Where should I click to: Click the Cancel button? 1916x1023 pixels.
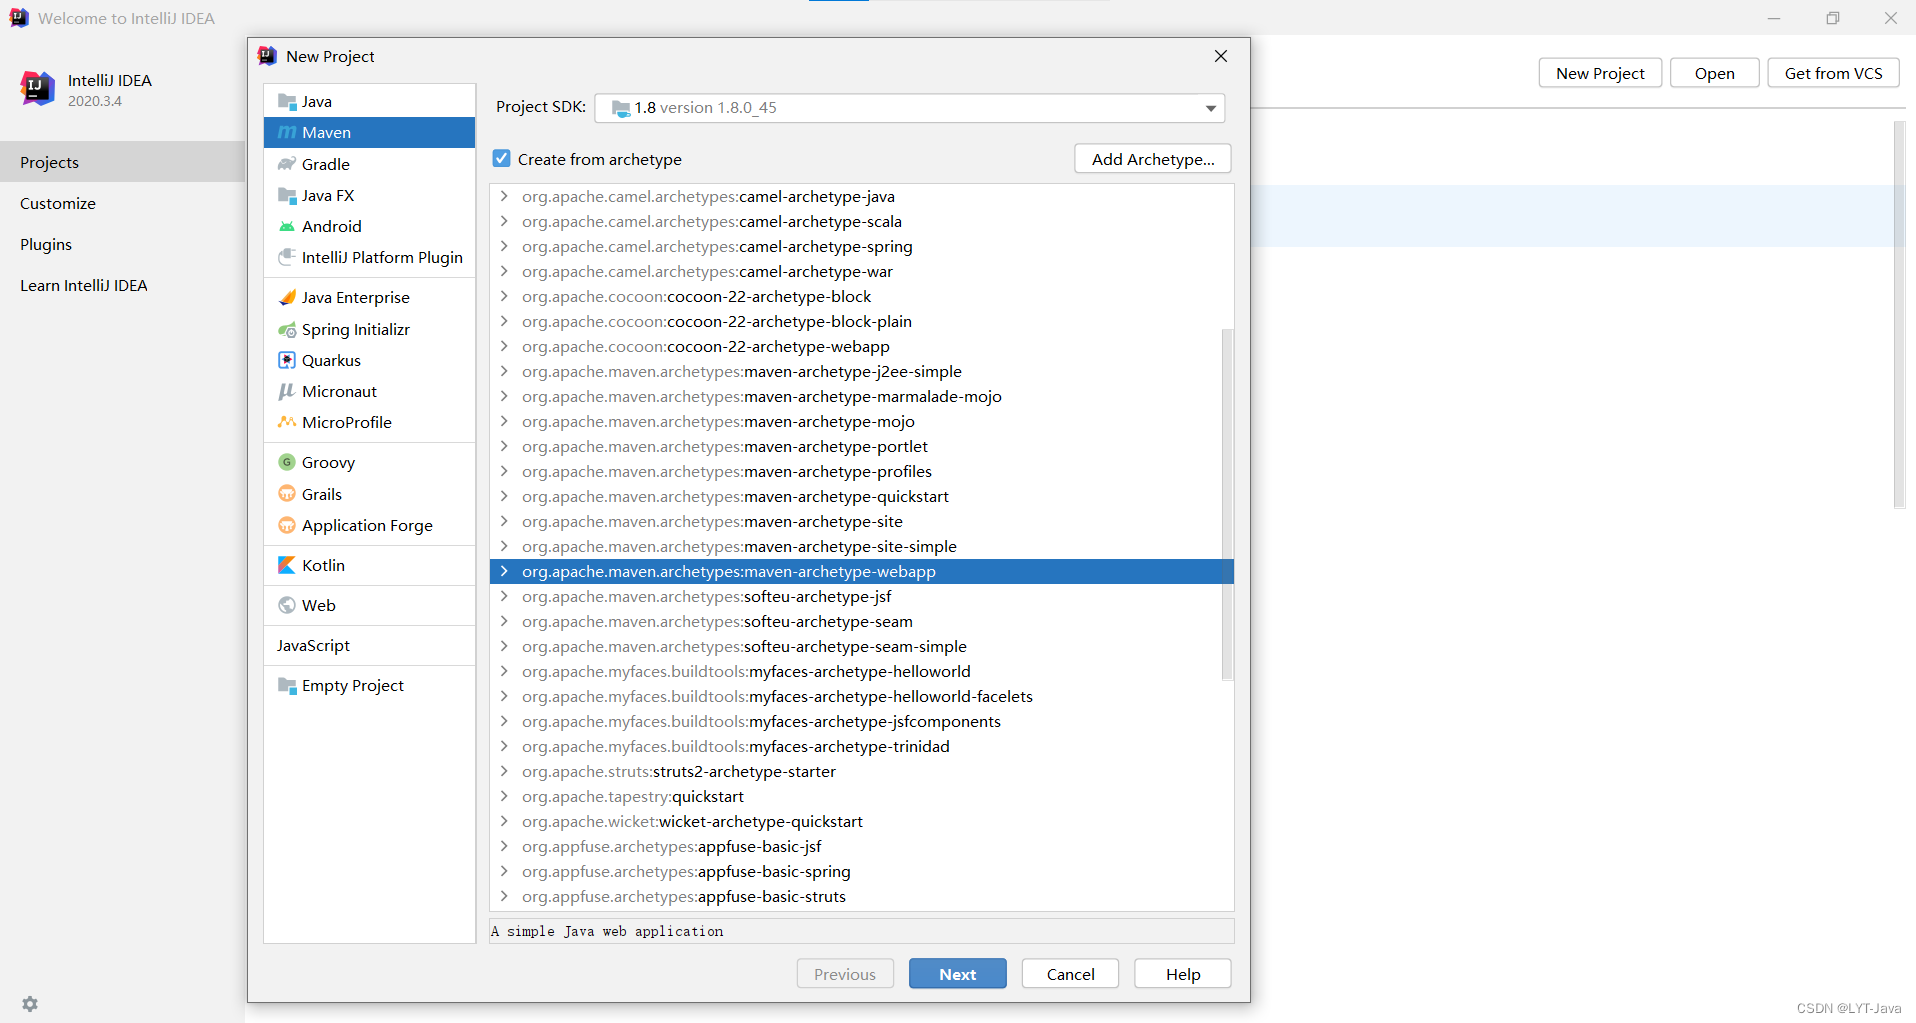click(x=1070, y=974)
